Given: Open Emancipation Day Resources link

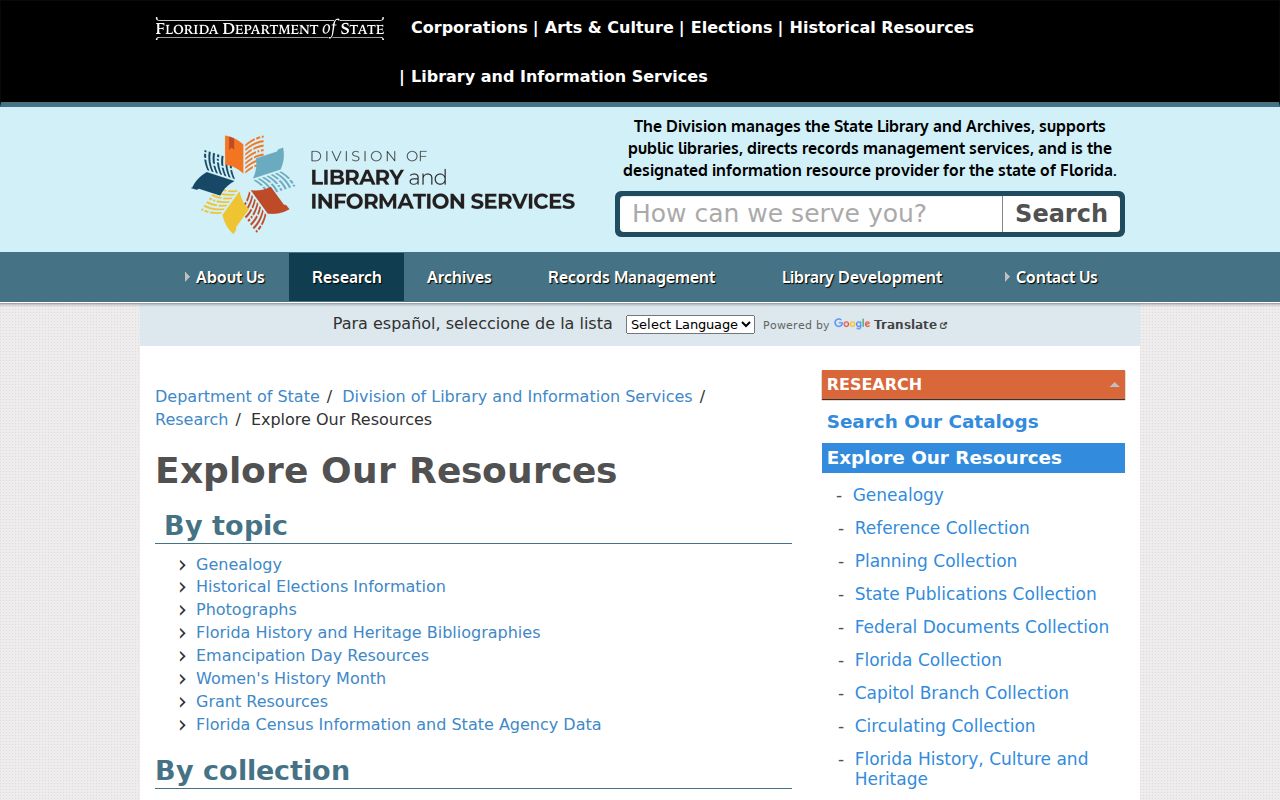Looking at the screenshot, I should click(x=312, y=655).
